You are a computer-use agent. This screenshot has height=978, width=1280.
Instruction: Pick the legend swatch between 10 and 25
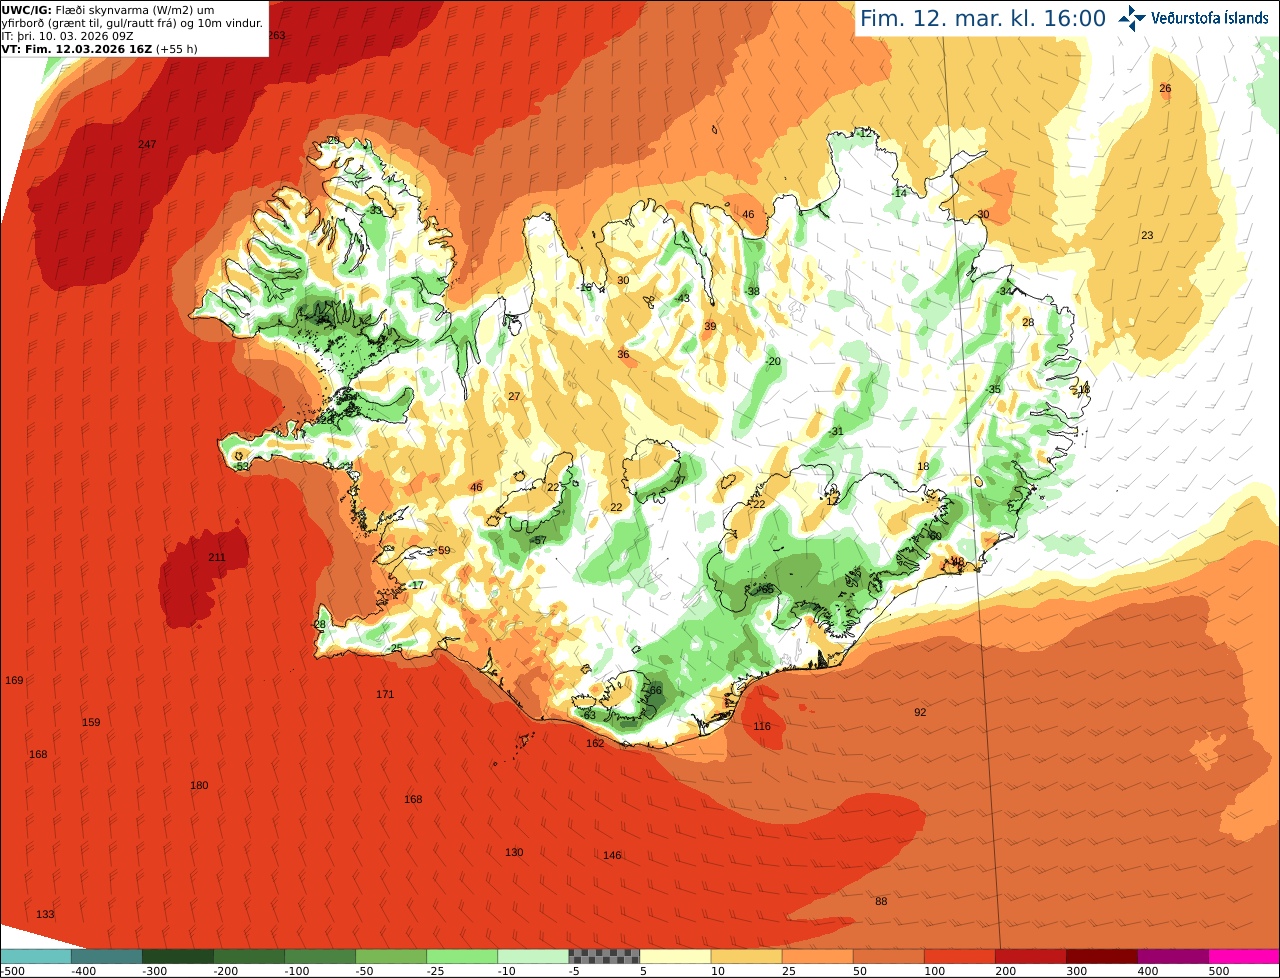(x=746, y=956)
